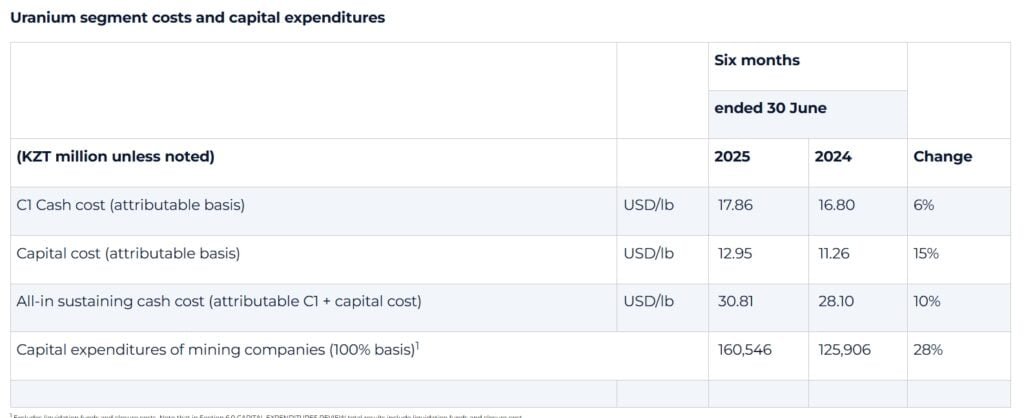Click the 17.86 C1 cash cost value
The height and width of the screenshot is (418, 1024).
736,205
